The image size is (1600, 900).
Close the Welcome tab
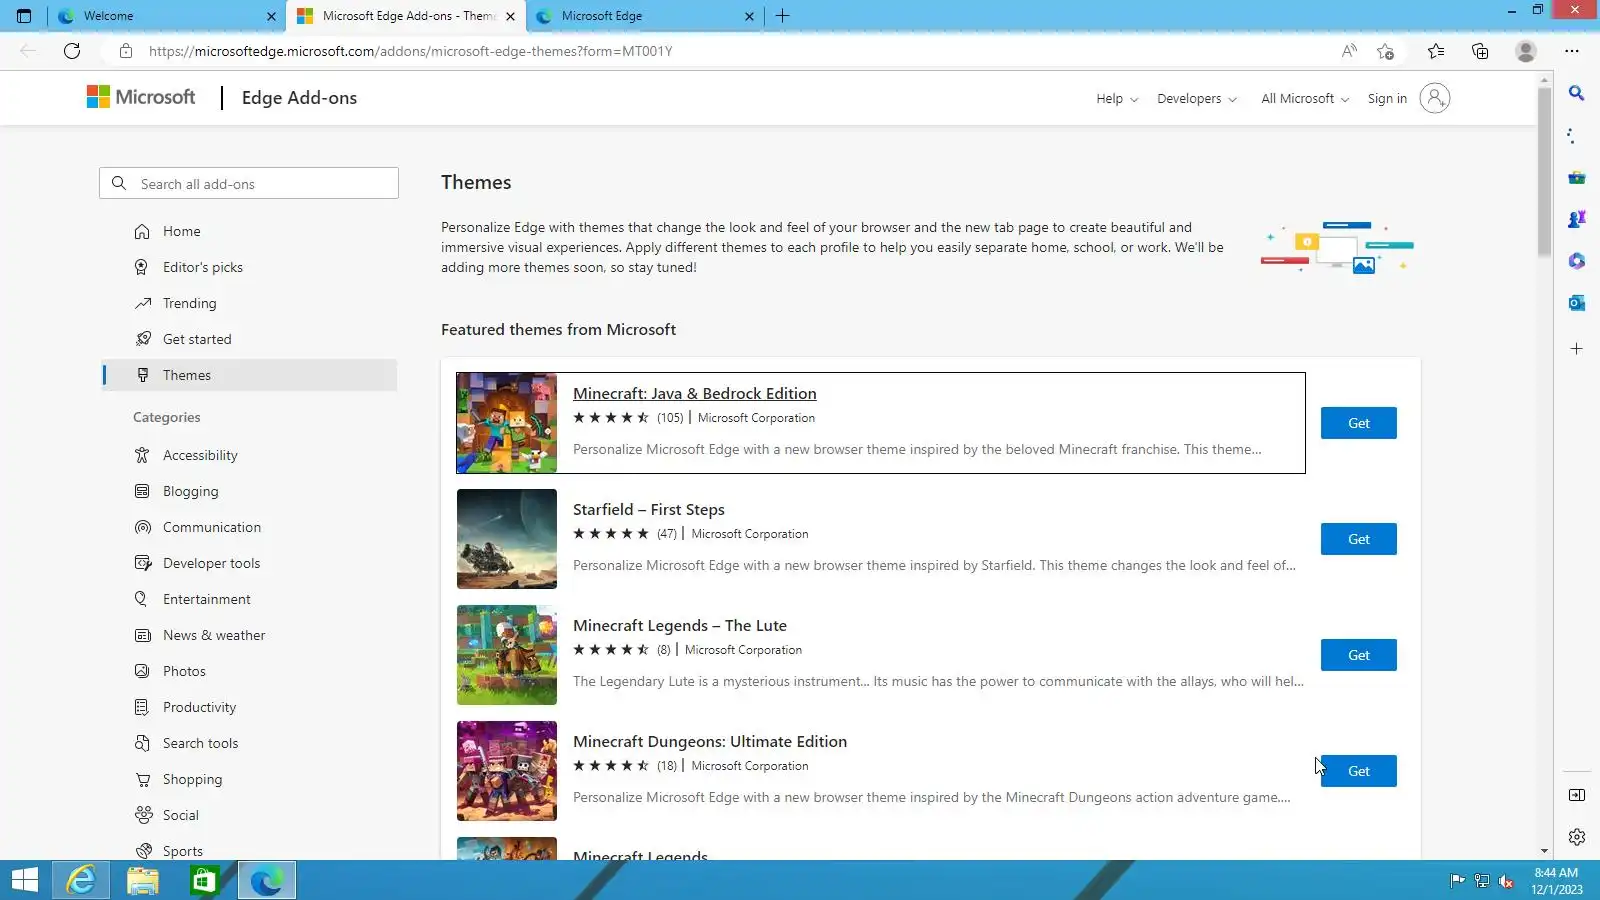271,16
